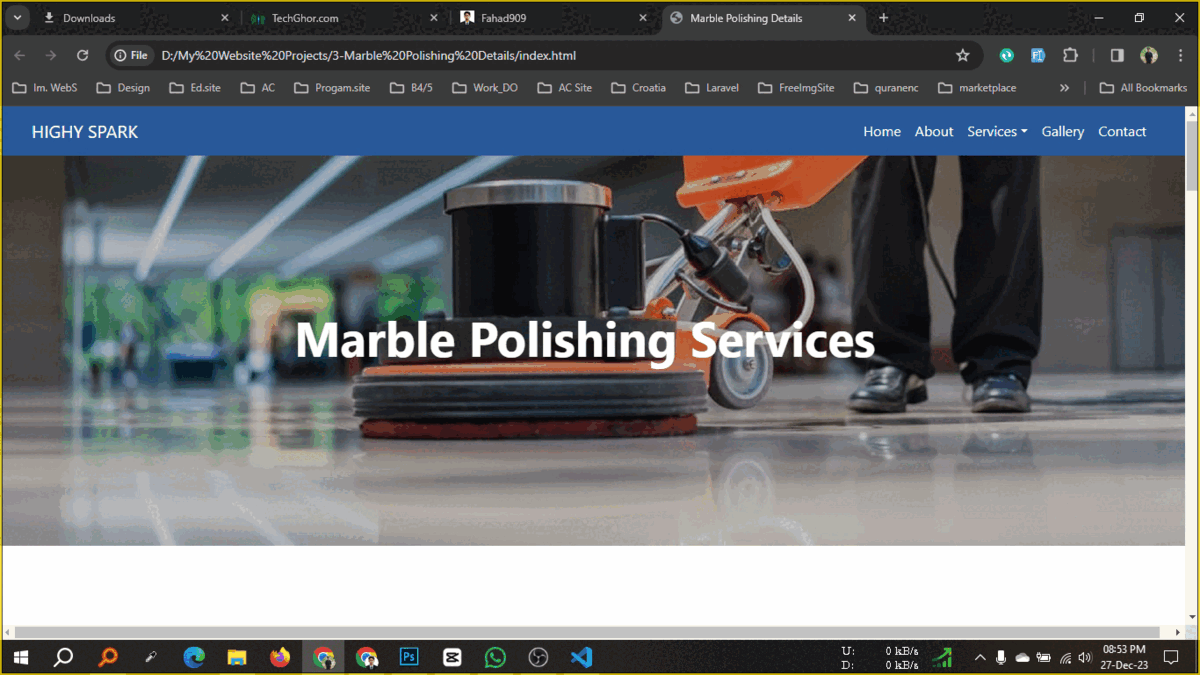Open the tab search dropdown
This screenshot has width=1200, height=675.
pos(18,18)
